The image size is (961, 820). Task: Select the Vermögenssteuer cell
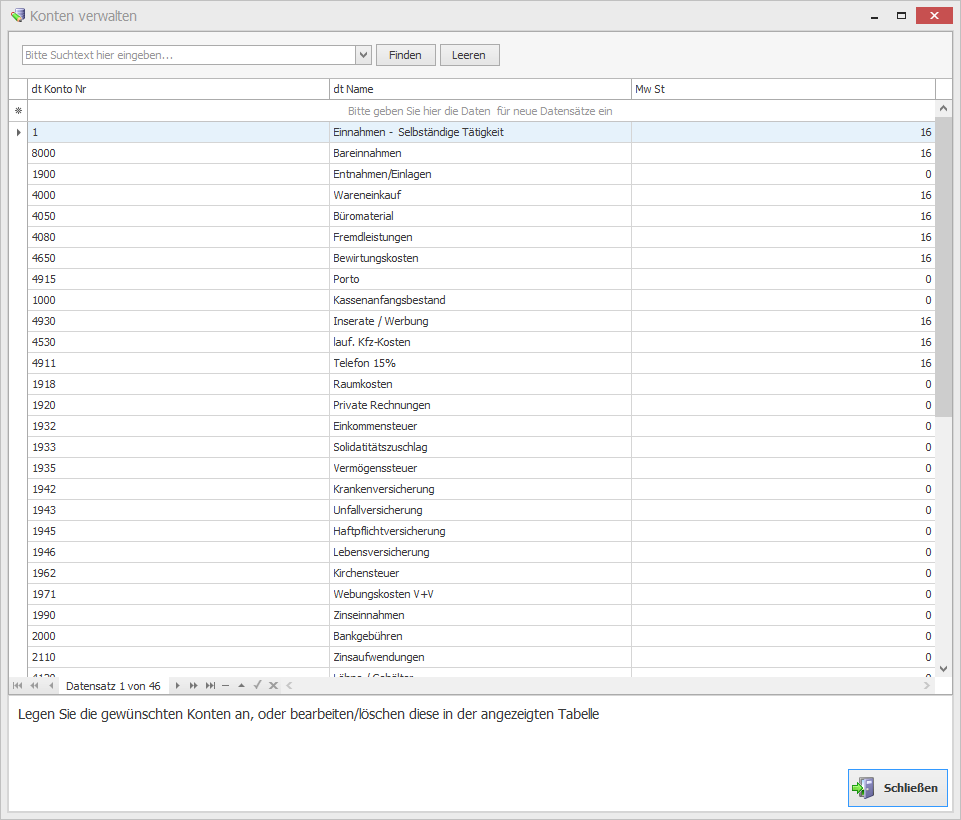click(x=480, y=468)
